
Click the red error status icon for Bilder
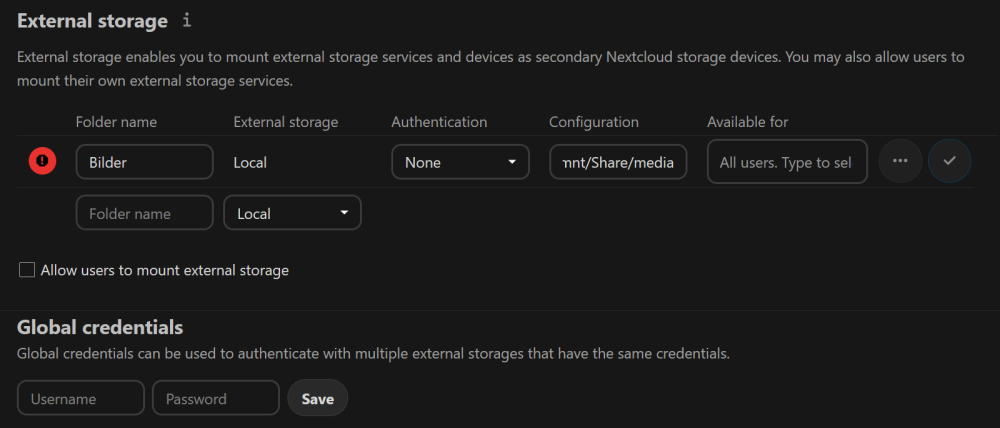[x=42, y=161]
